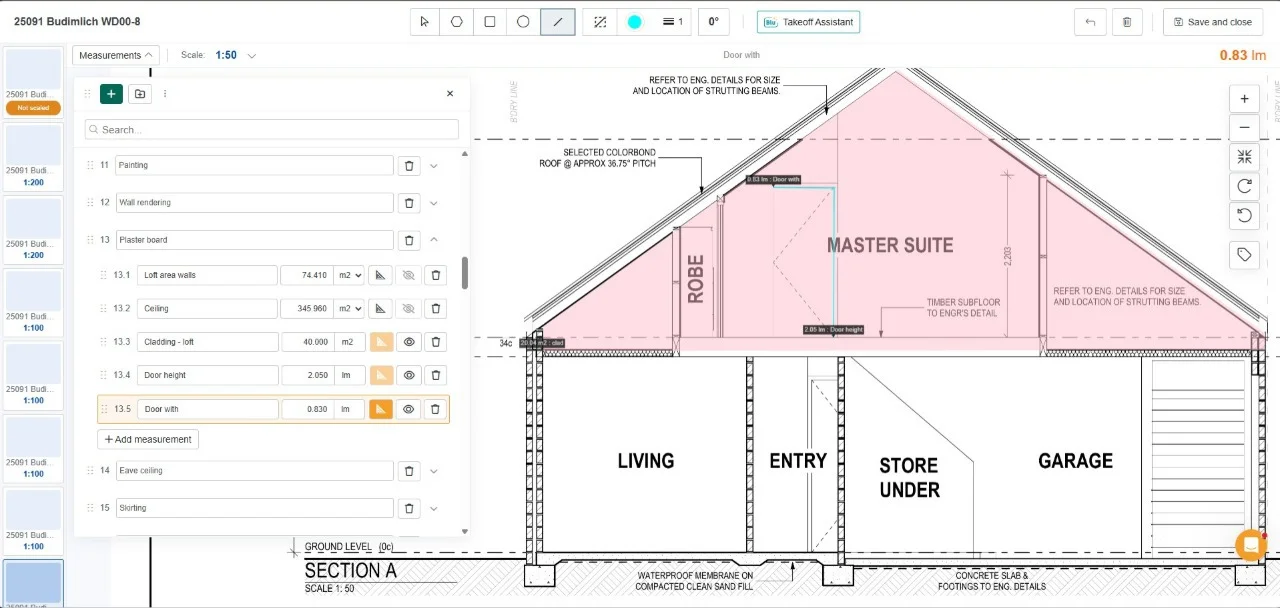Click the green add plus button
The height and width of the screenshot is (608, 1280).
(111, 94)
